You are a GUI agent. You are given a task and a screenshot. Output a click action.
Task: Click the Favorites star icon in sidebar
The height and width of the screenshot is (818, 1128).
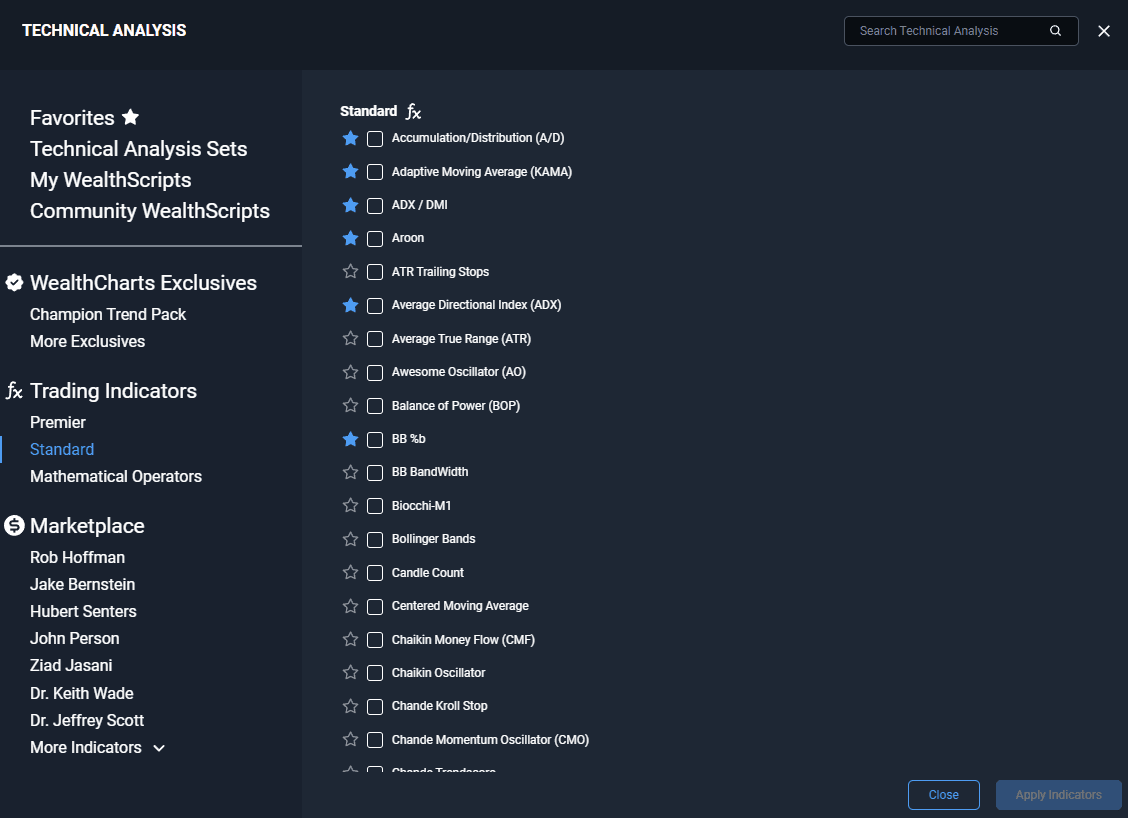click(130, 117)
